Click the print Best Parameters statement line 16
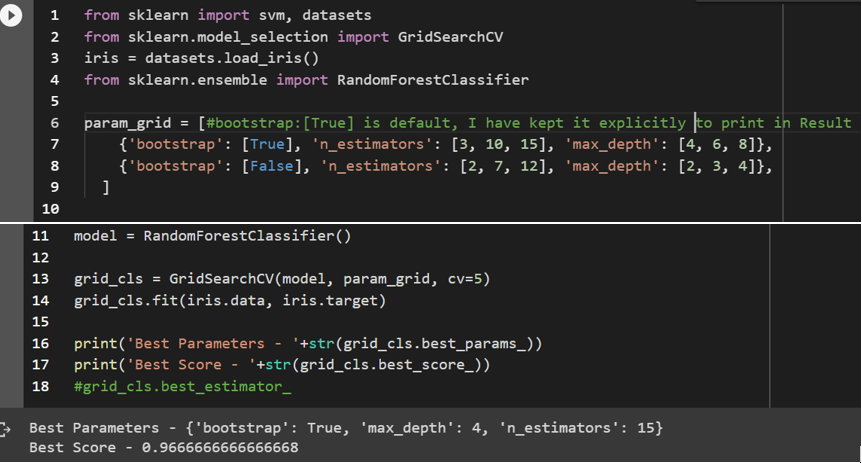This screenshot has width=862, height=463. tap(308, 344)
